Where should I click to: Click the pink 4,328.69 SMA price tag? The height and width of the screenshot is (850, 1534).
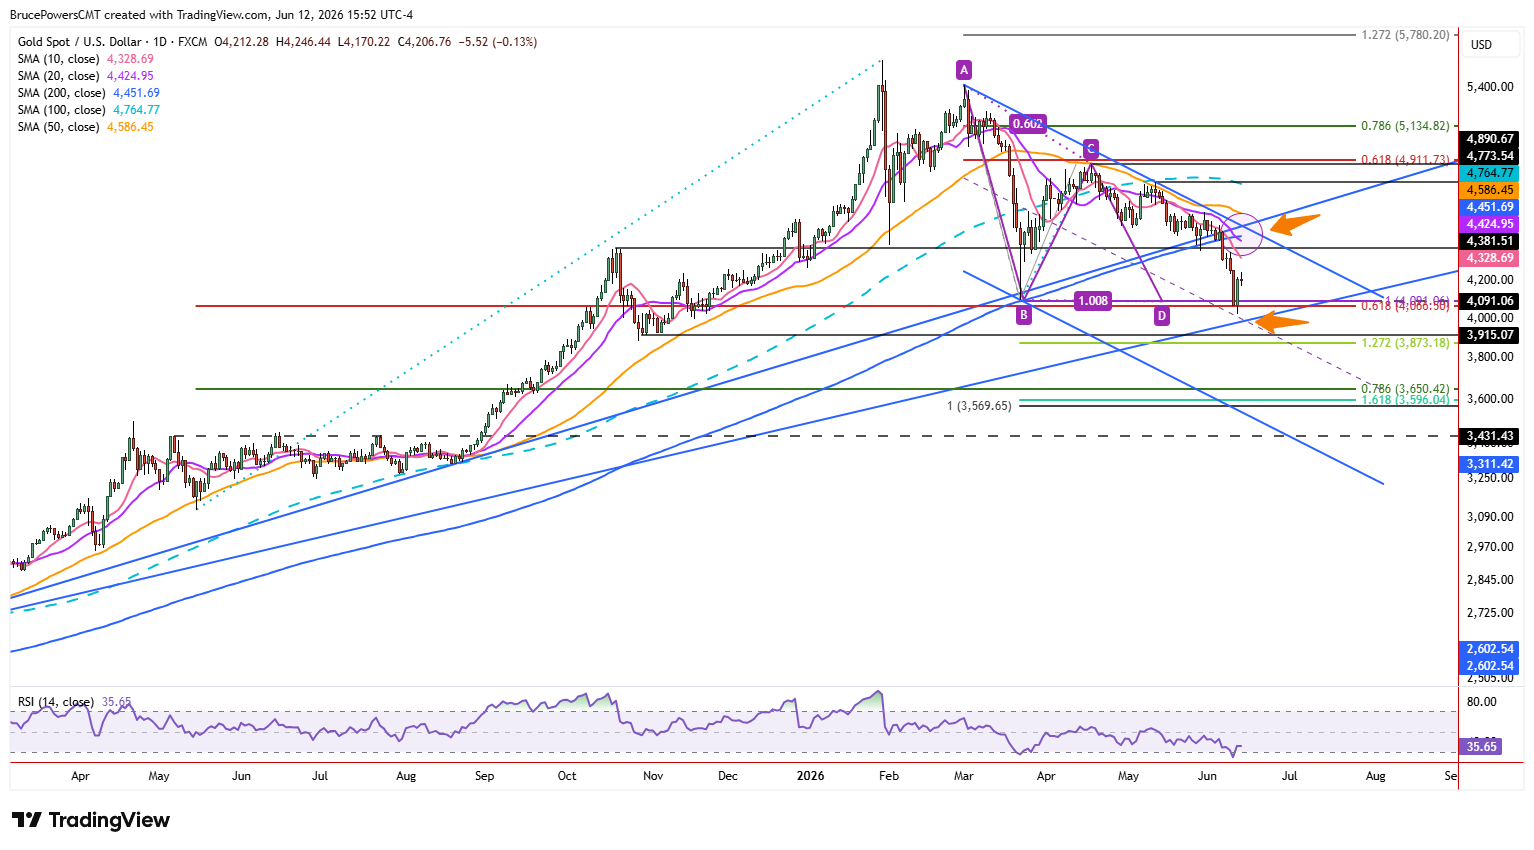(1490, 258)
